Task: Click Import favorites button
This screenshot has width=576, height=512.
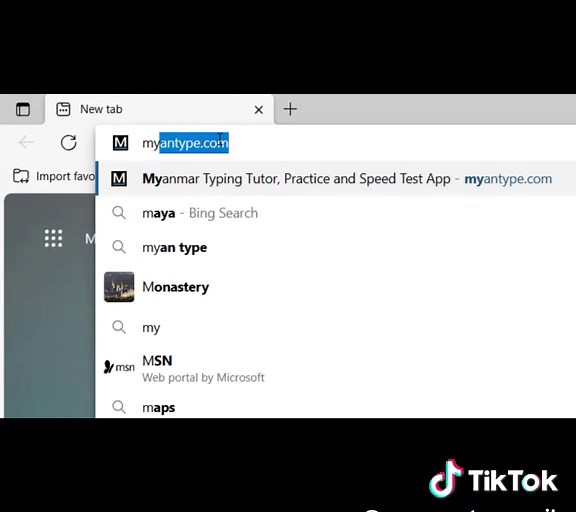Action: [54, 176]
